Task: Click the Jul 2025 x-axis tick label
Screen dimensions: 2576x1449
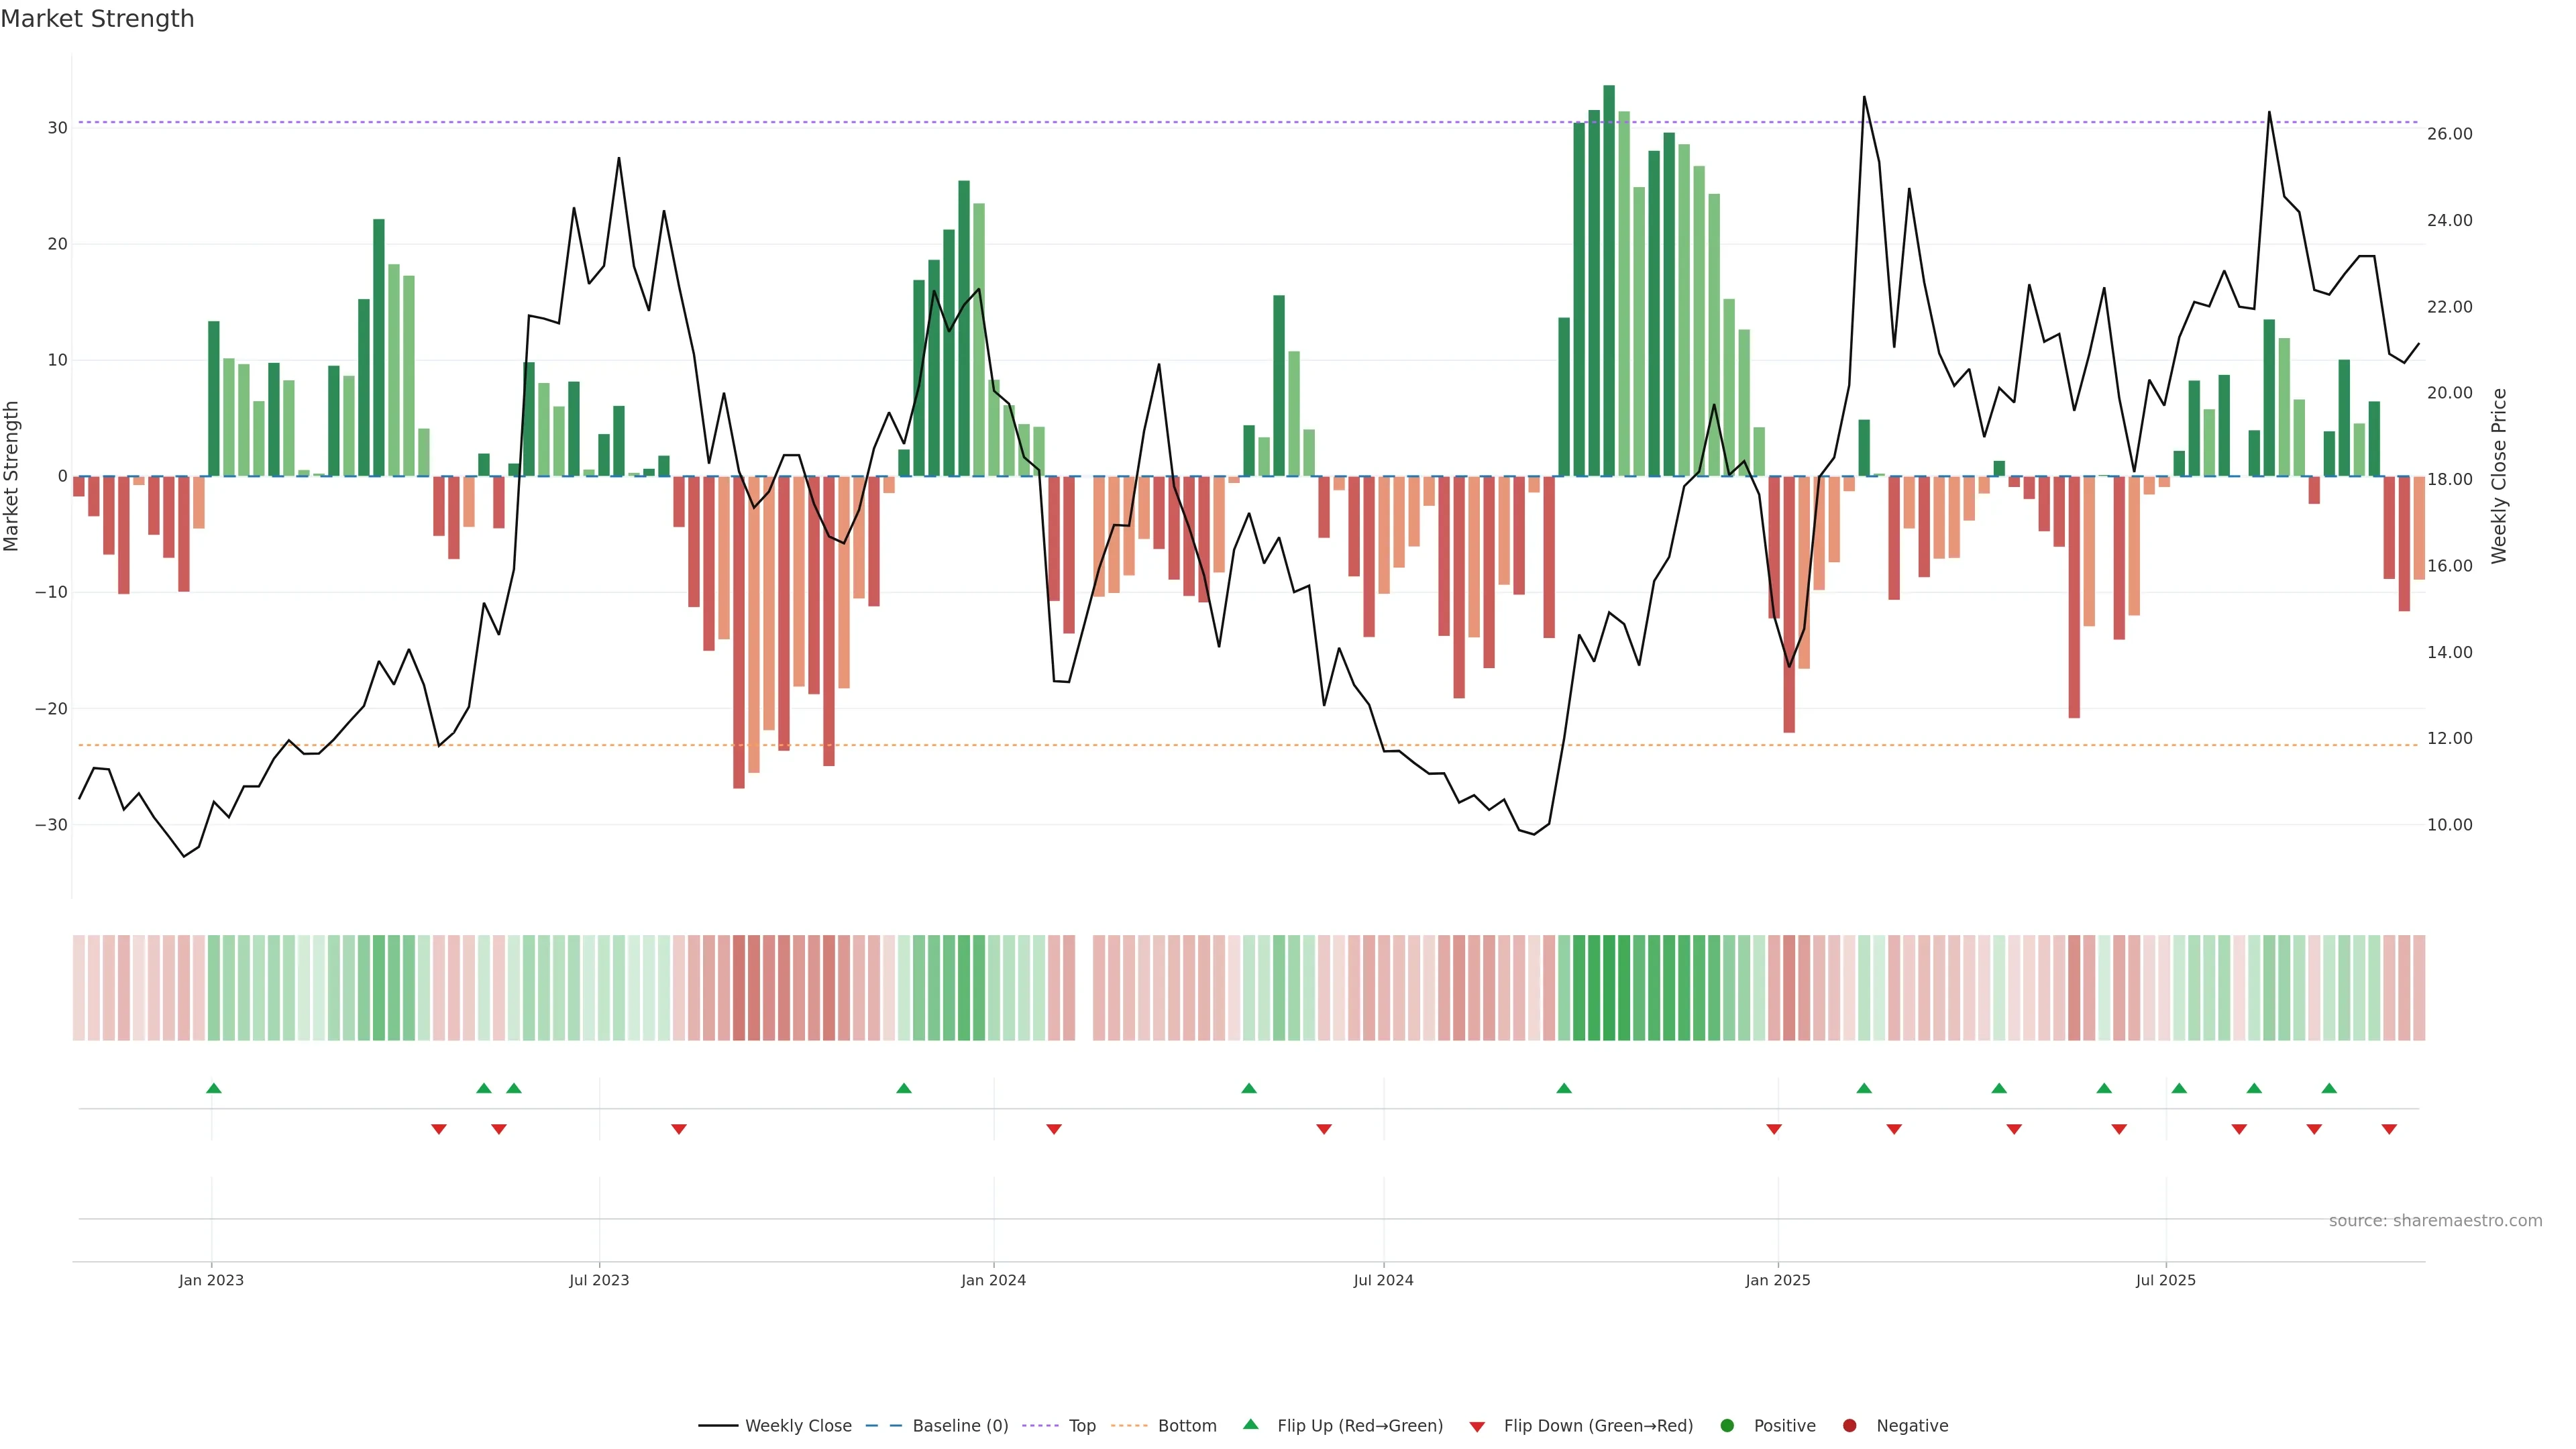Action: pyautogui.click(x=2165, y=1280)
